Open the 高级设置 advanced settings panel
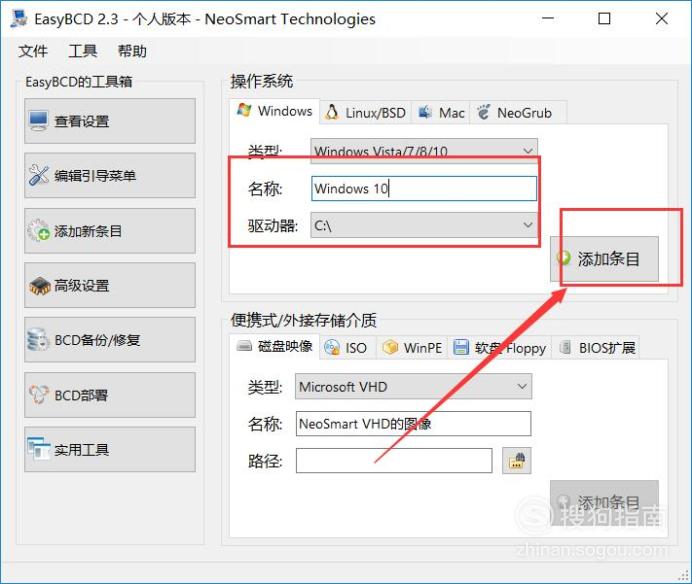 pos(110,285)
